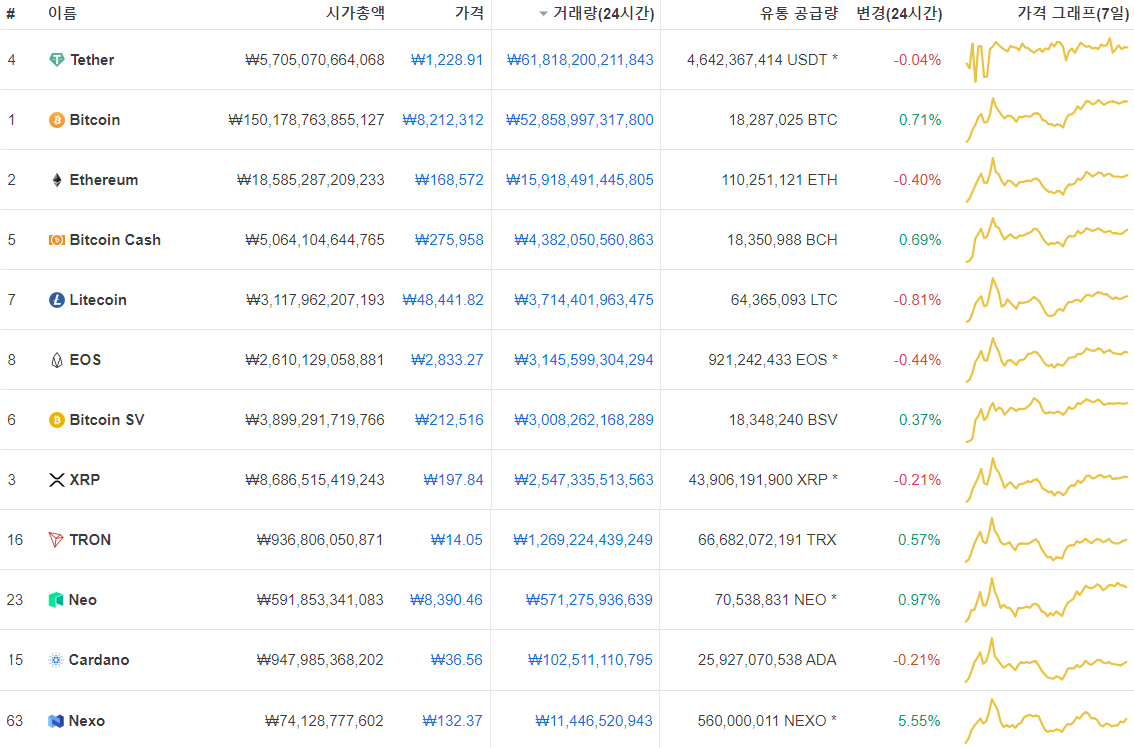Viewport: 1134px width, 748px height.
Task: Select Tether market cap ₩5,705,070,664,068
Action: click(315, 60)
